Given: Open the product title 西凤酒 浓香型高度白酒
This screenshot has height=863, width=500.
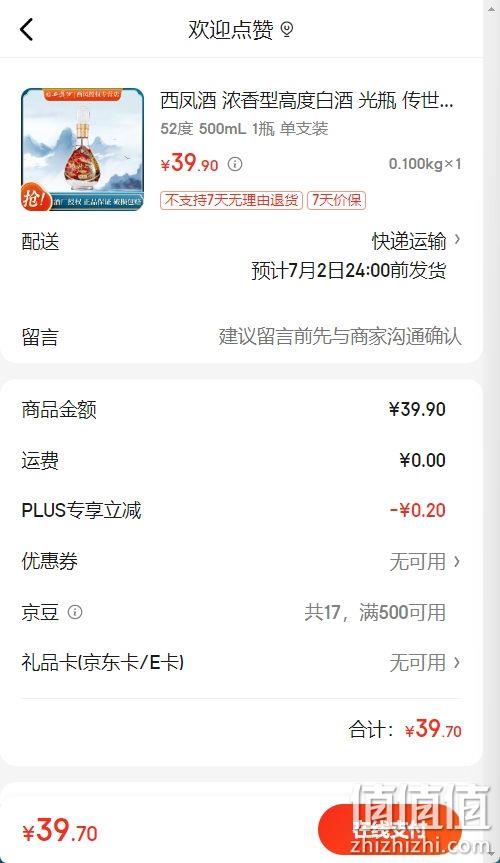Looking at the screenshot, I should pyautogui.click(x=307, y=101).
